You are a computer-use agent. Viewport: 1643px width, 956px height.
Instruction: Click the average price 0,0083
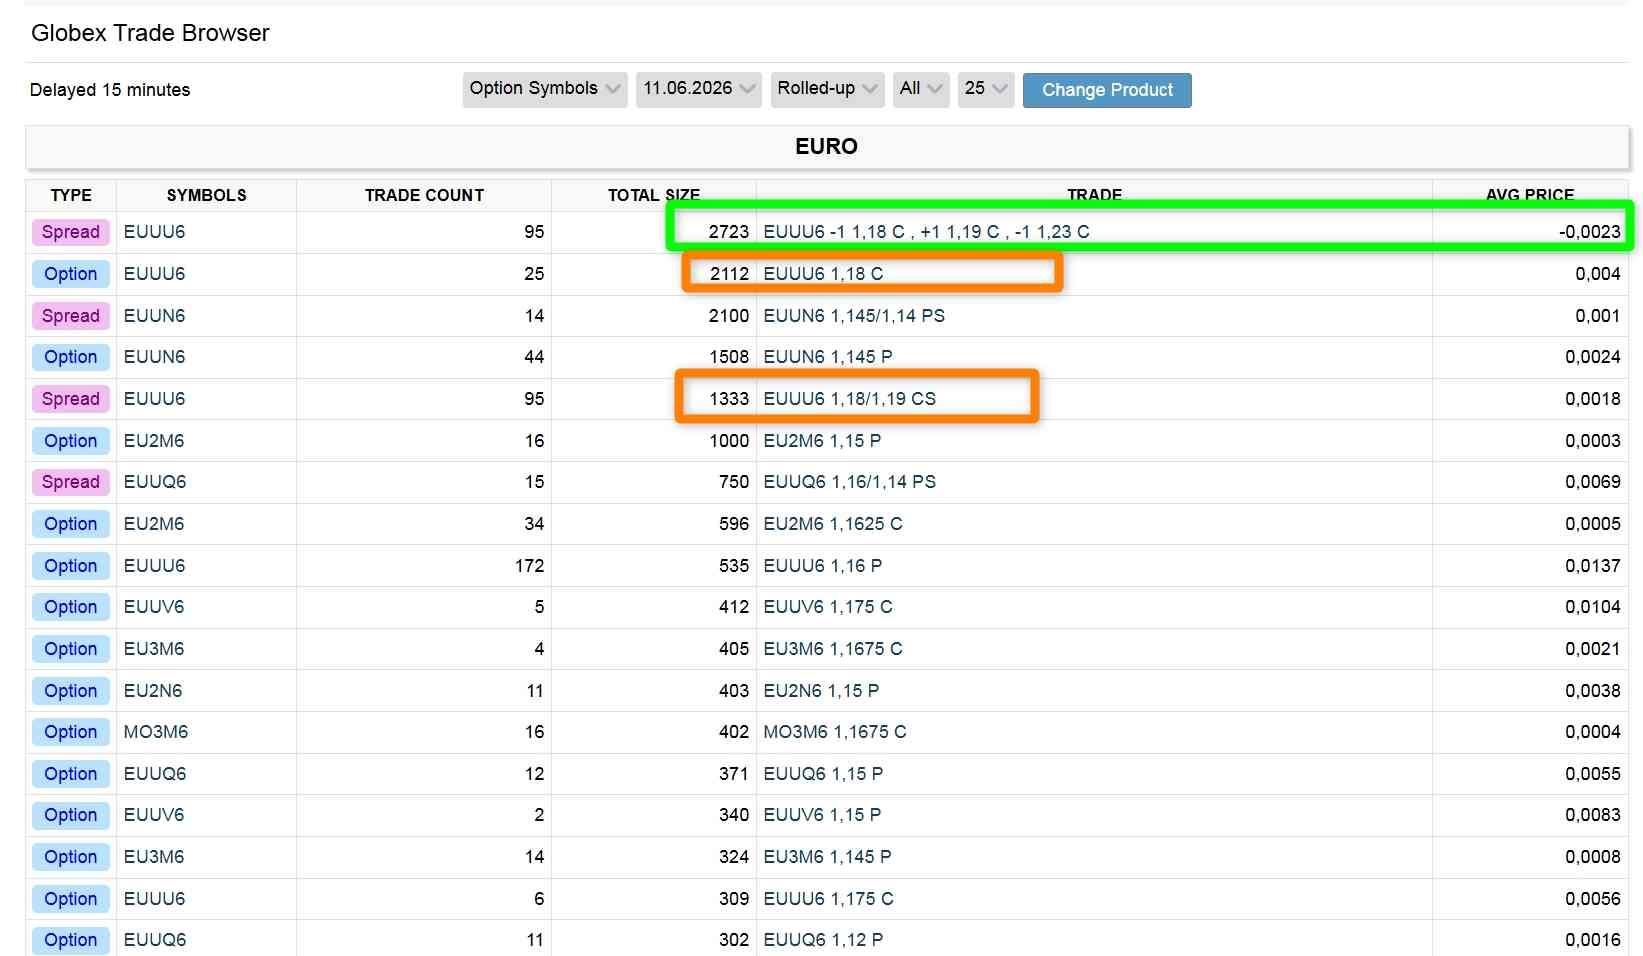[x=1593, y=815]
